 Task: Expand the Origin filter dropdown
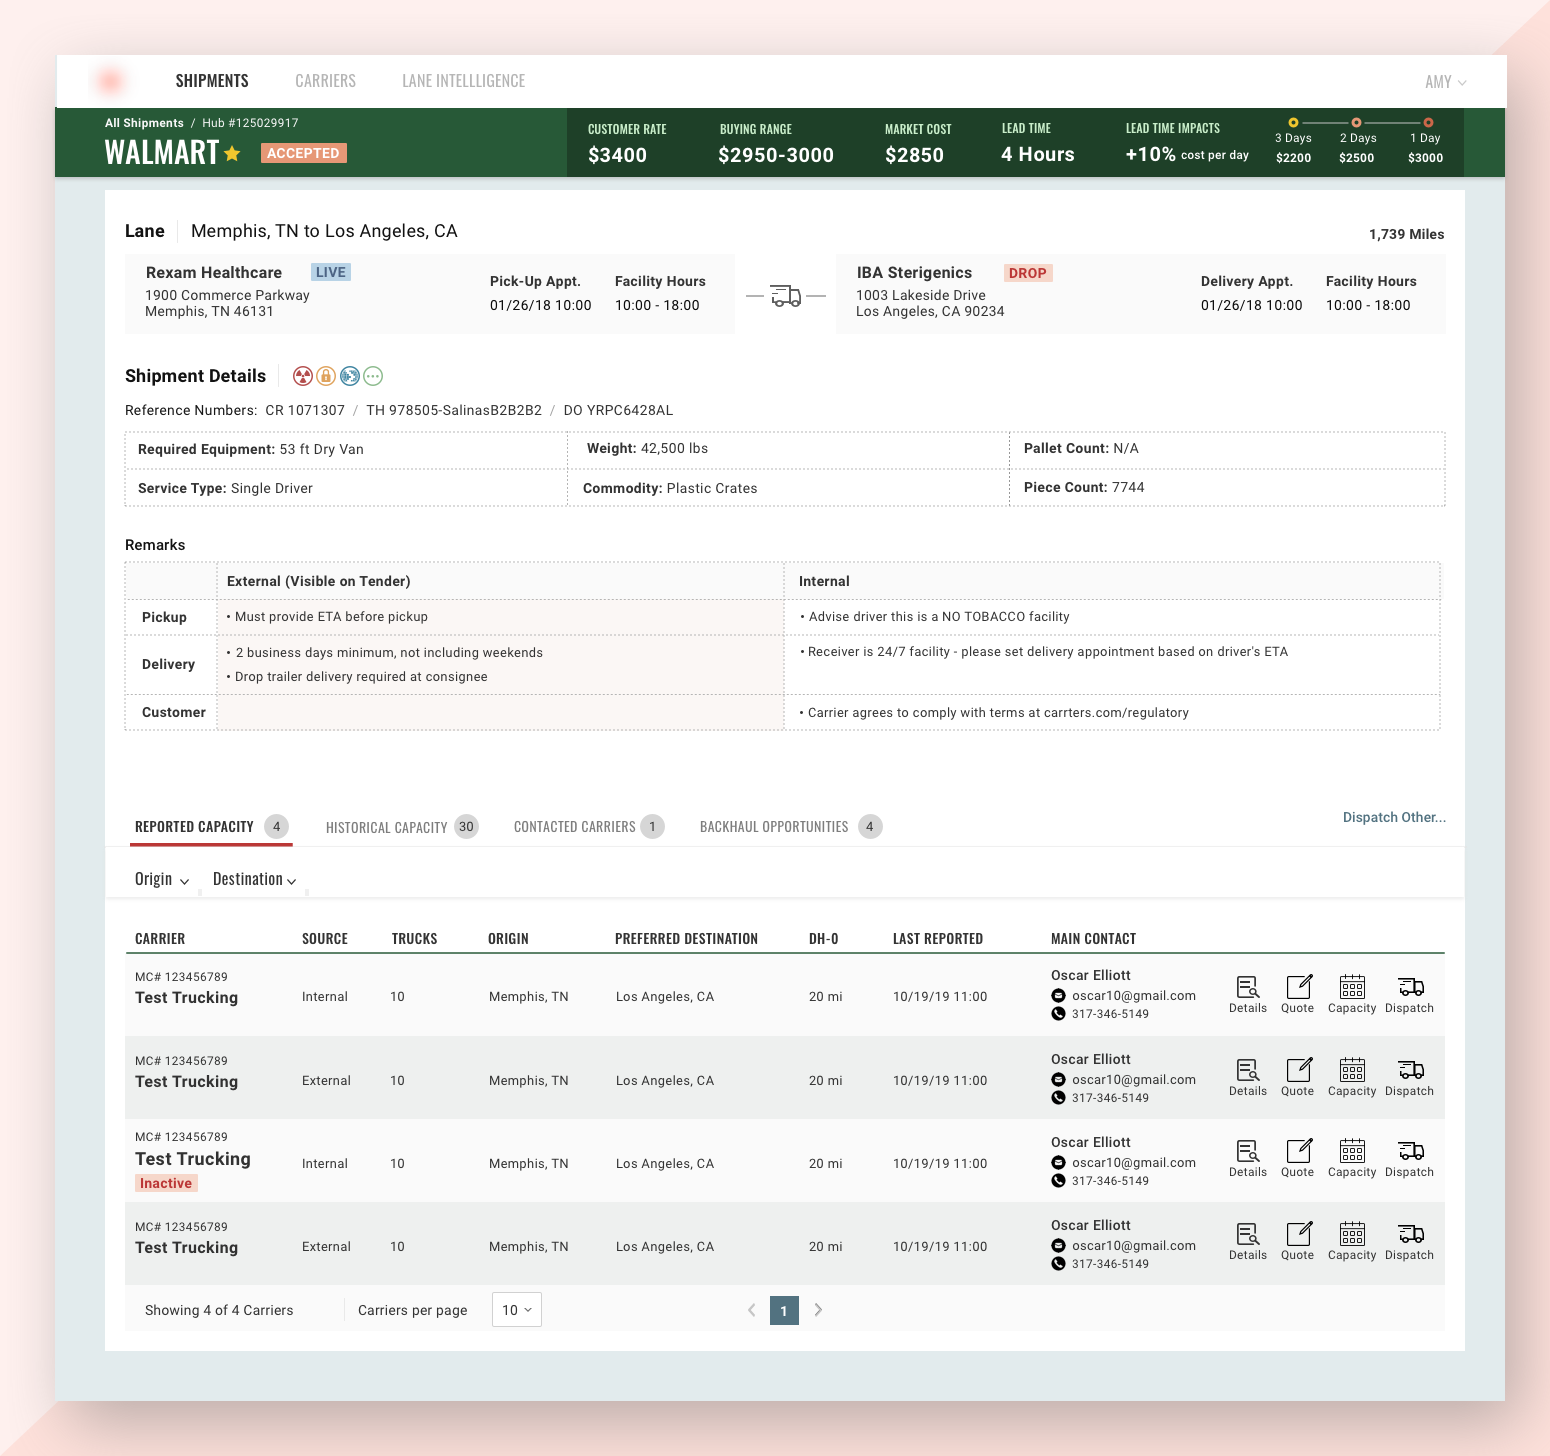pos(162,879)
